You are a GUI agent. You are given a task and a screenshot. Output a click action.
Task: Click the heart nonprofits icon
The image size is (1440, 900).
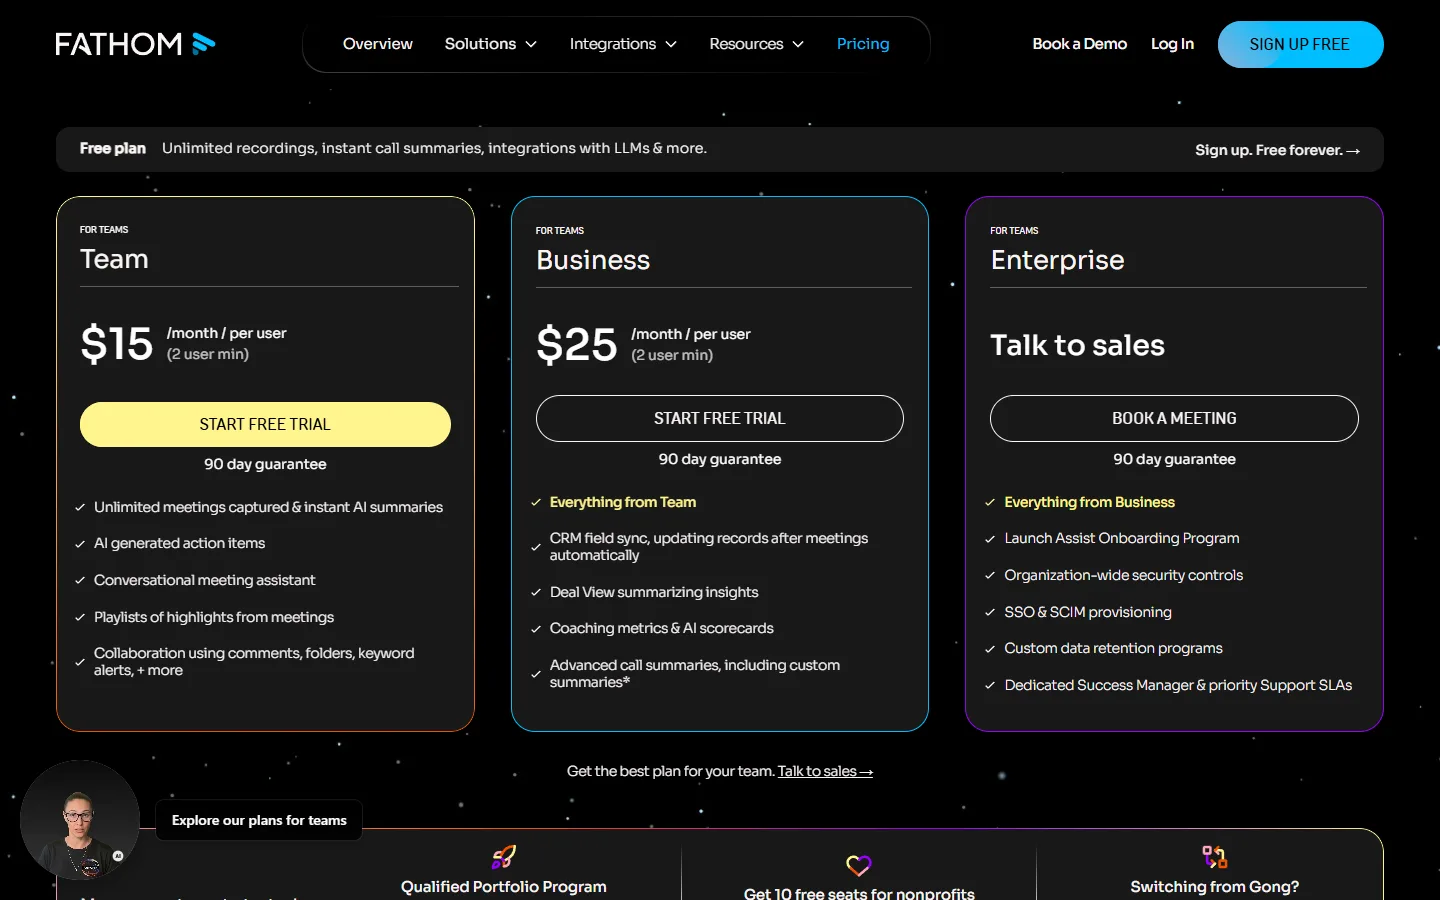(859, 865)
